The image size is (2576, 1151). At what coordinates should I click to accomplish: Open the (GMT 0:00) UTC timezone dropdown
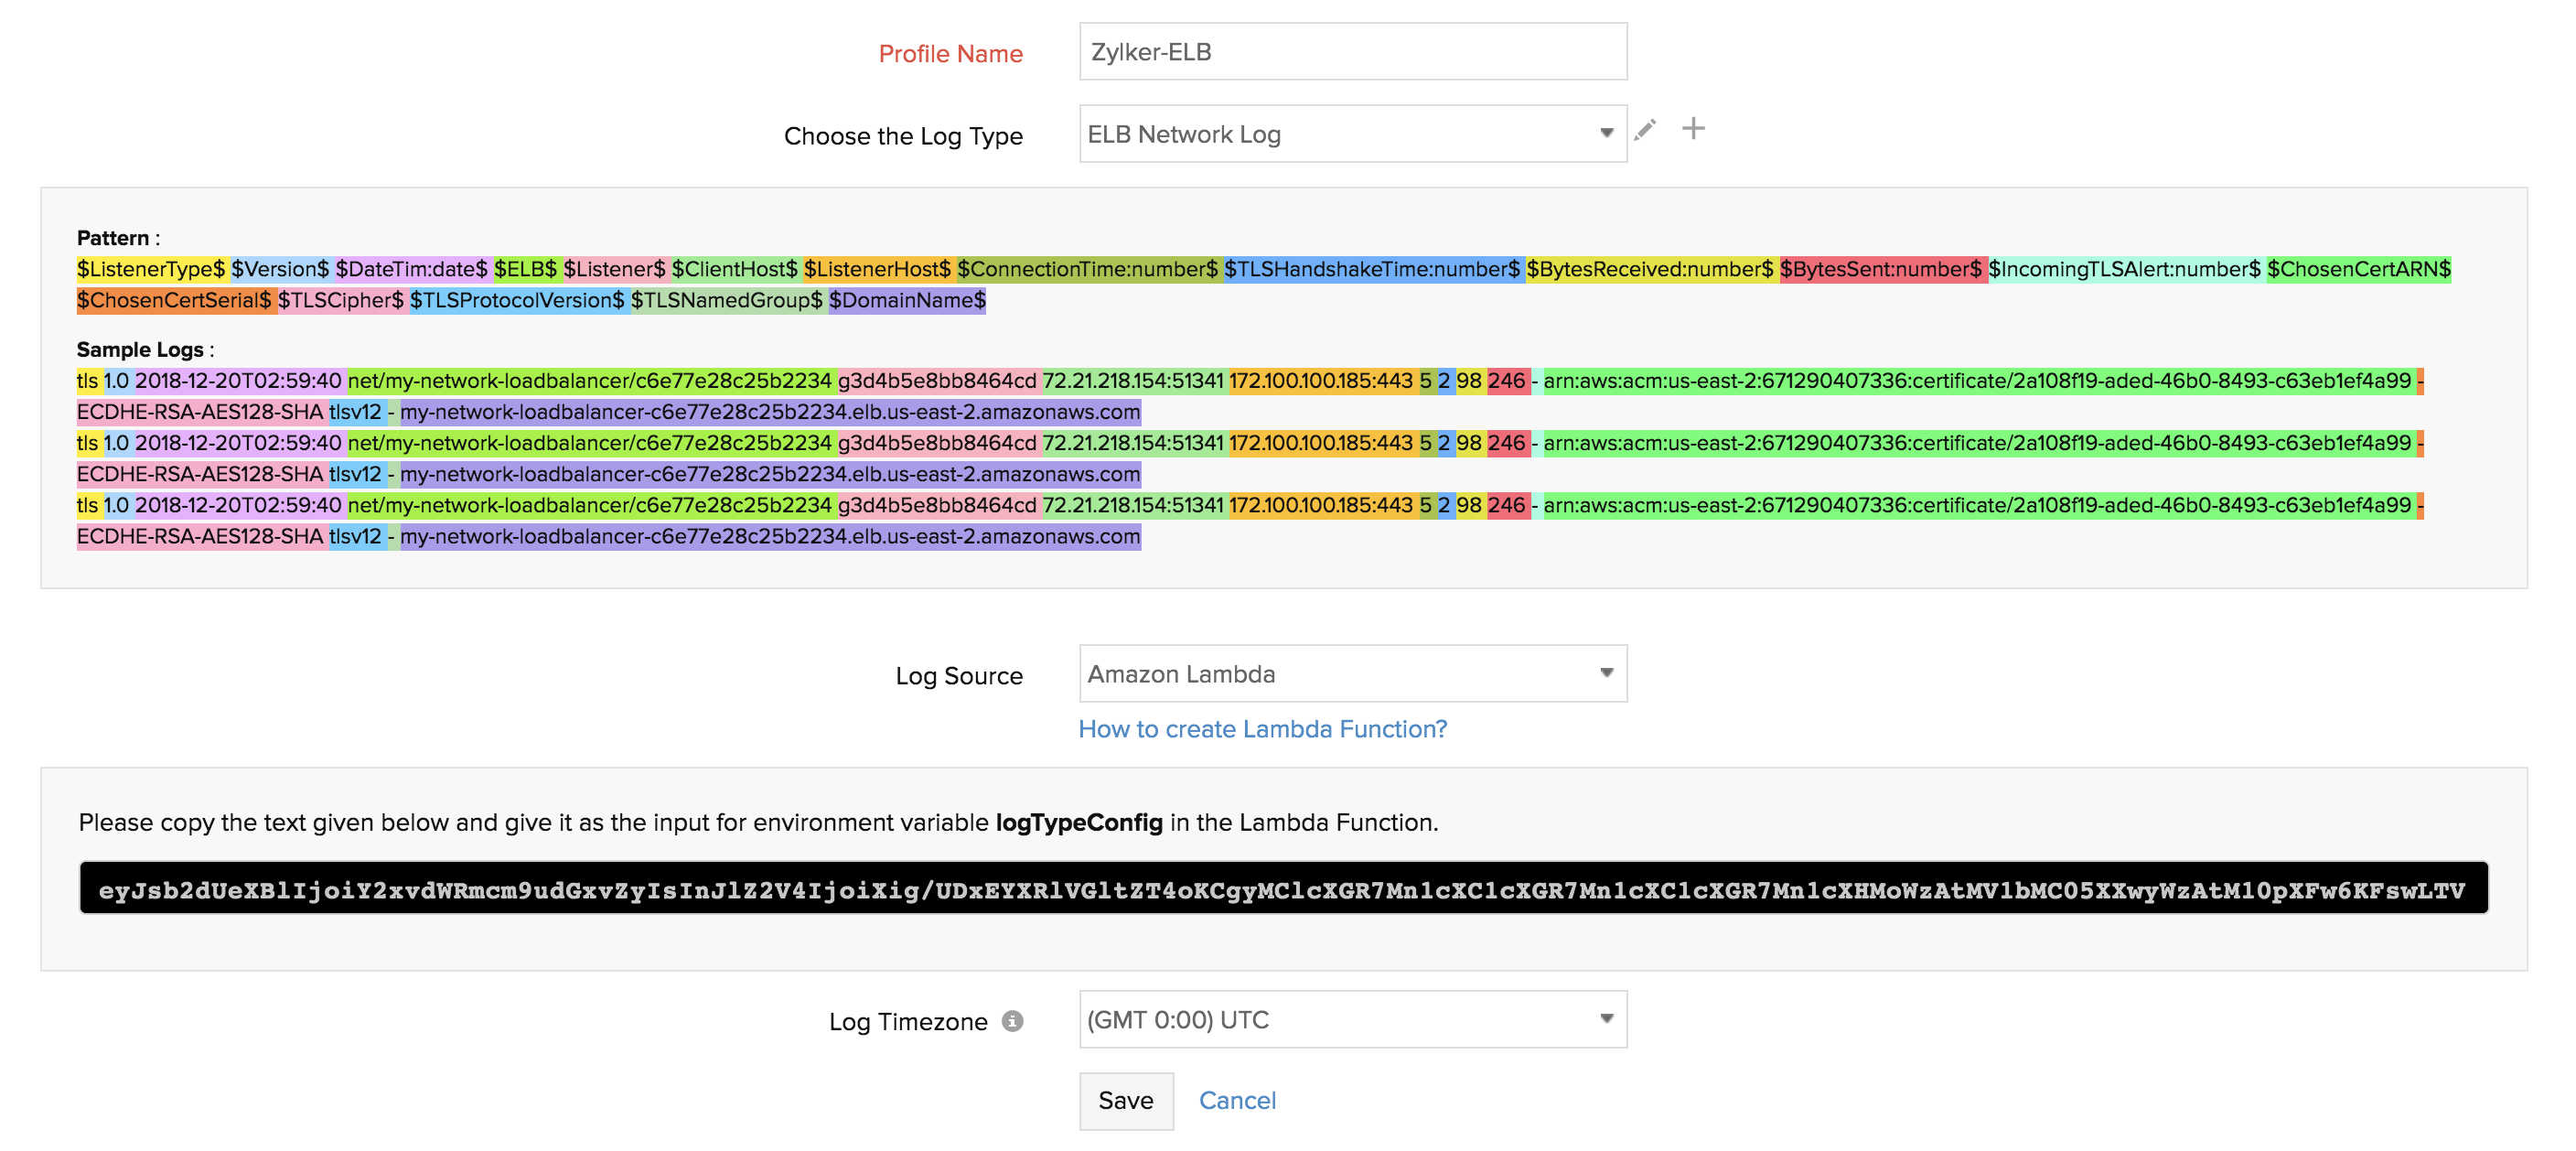point(1352,1020)
